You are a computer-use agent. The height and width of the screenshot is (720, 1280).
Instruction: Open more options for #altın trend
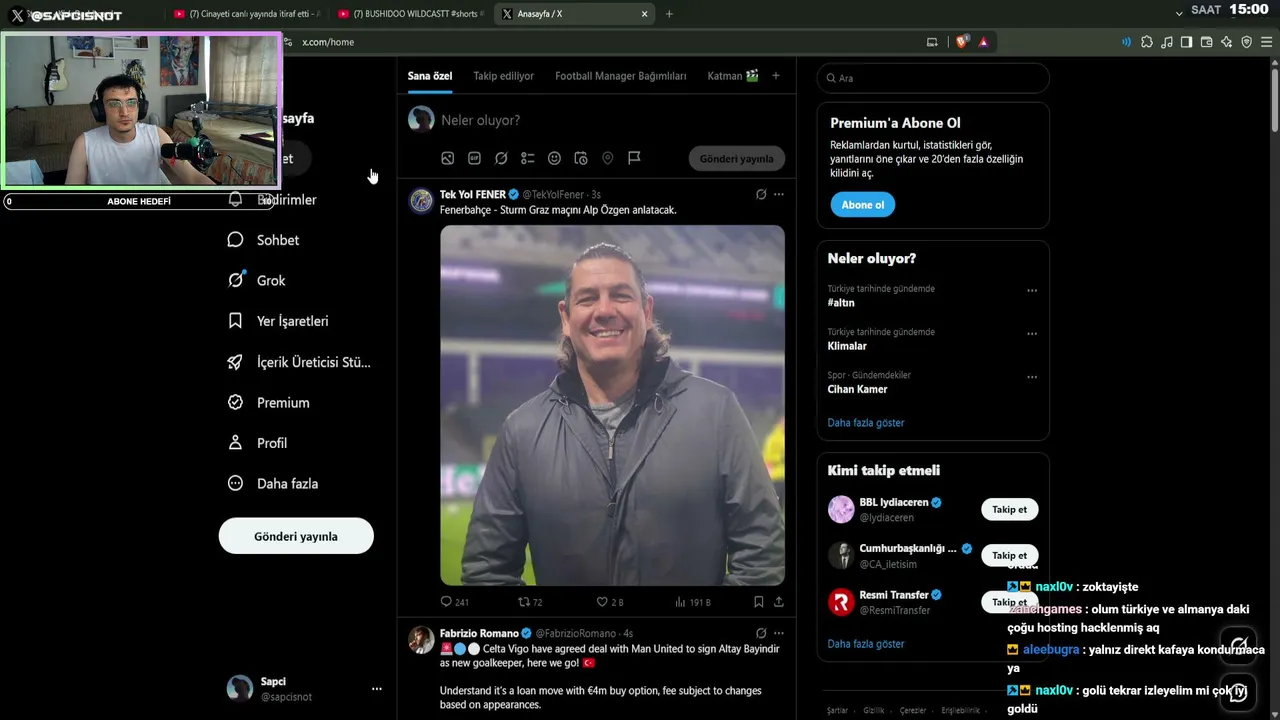pos(1032,291)
